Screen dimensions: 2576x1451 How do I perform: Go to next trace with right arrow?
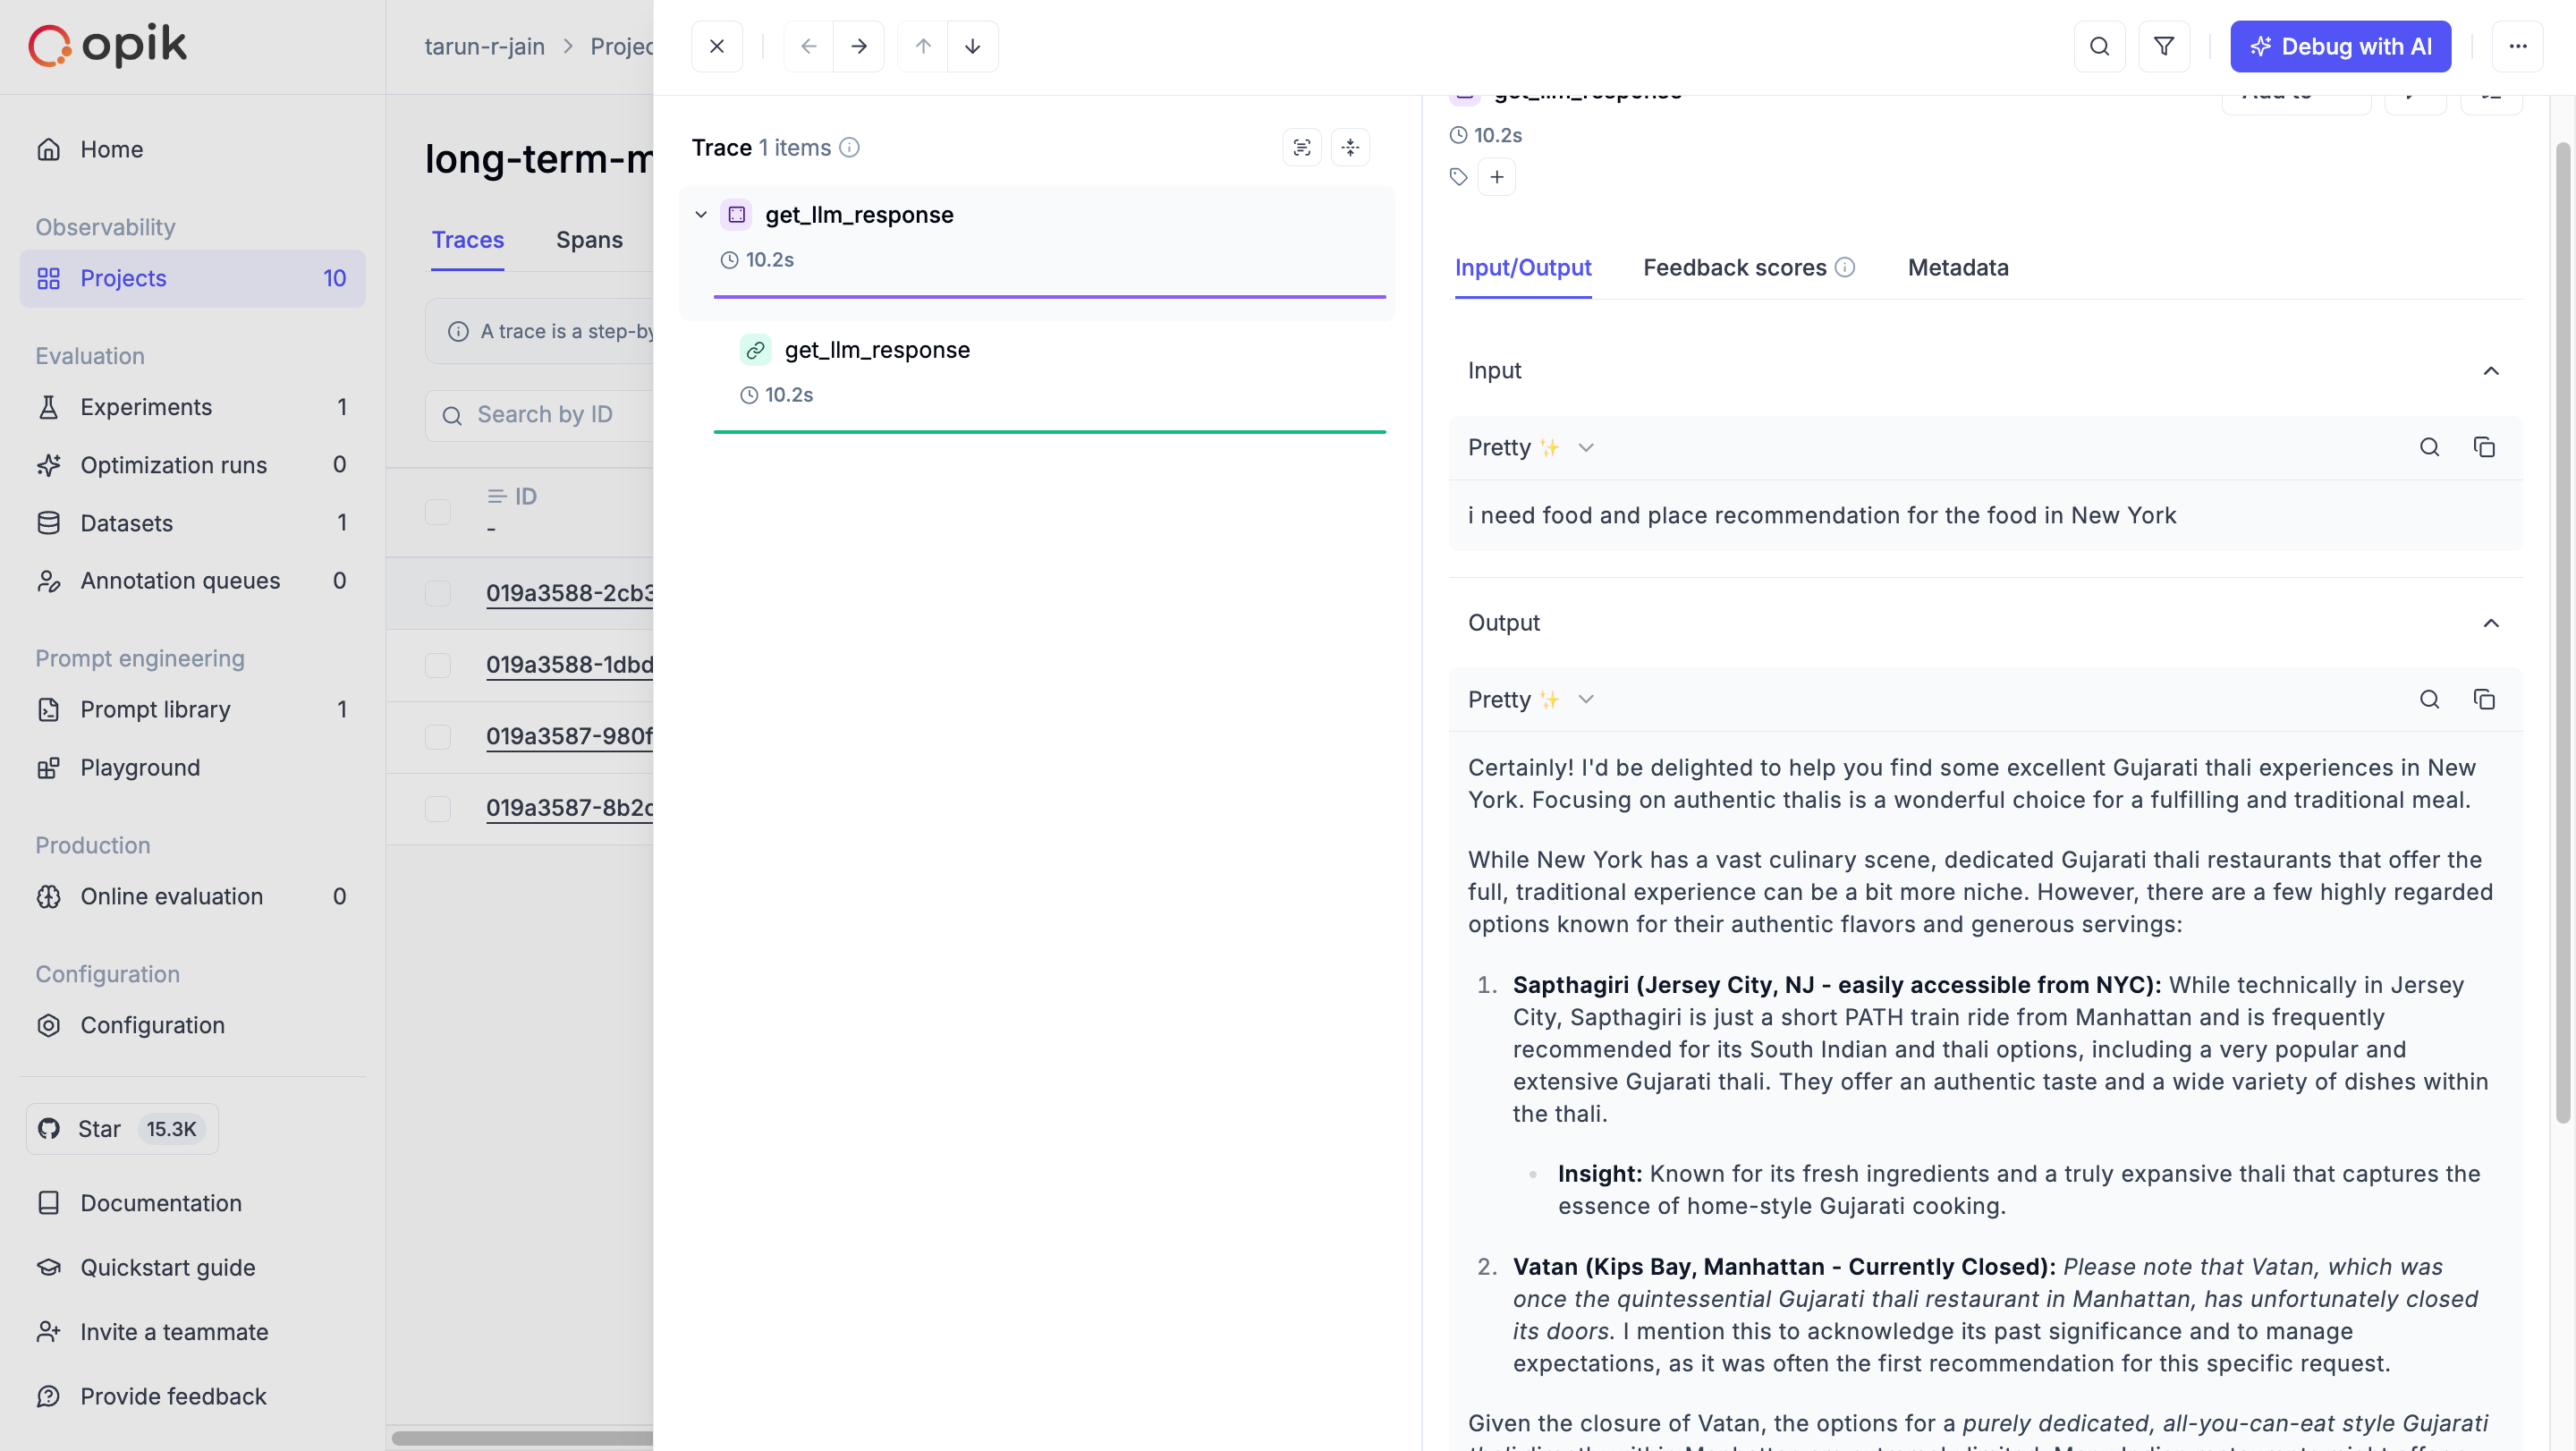[858, 46]
